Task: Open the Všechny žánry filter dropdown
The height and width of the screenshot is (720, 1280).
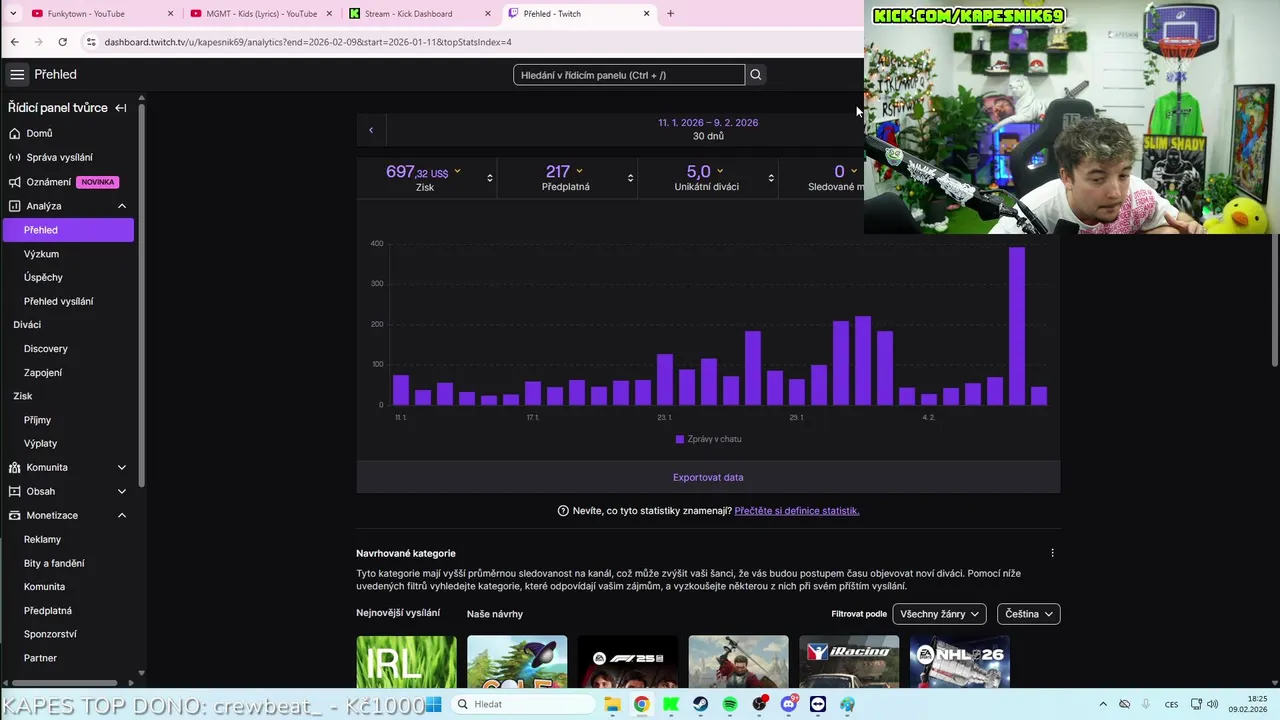Action: pos(940,614)
